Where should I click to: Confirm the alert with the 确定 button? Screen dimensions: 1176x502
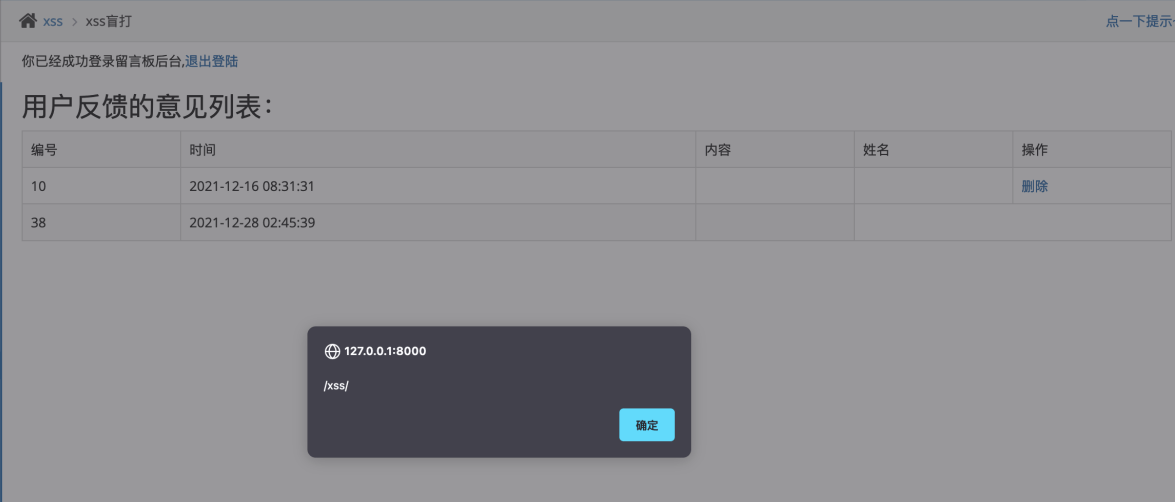646,425
